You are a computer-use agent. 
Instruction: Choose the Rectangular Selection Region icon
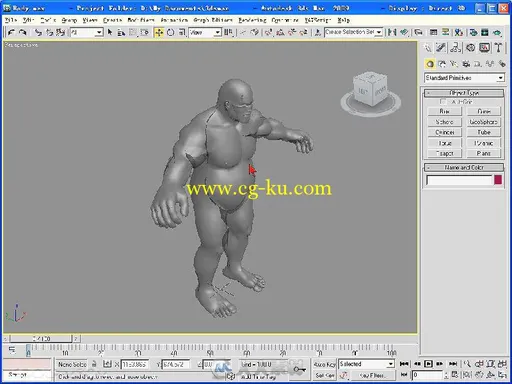coord(133,32)
